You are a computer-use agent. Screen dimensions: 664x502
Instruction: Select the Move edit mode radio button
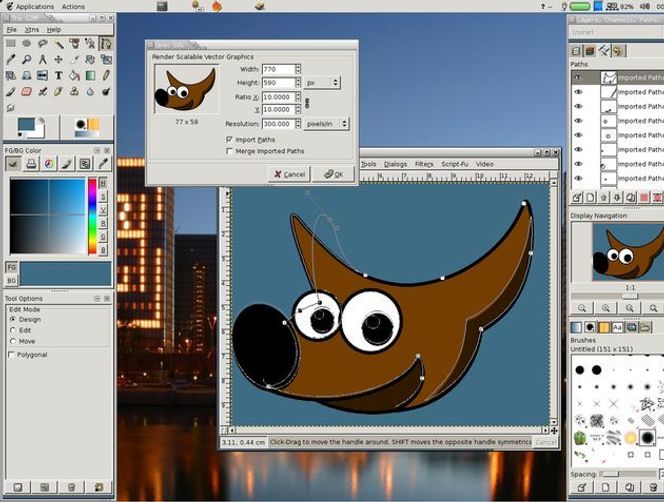tap(13, 341)
